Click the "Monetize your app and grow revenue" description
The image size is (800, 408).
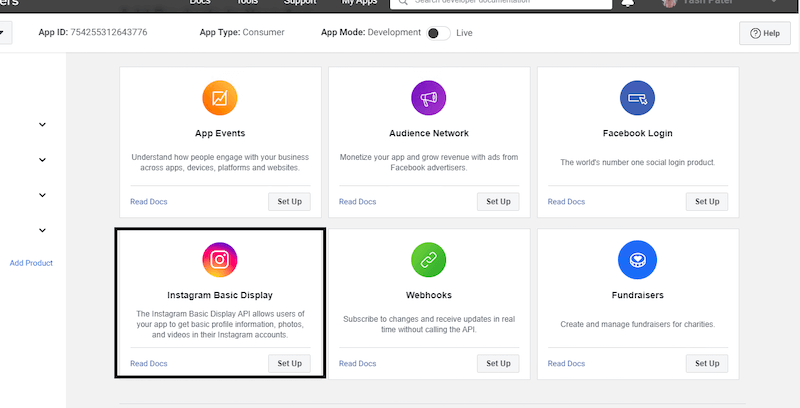(x=429, y=162)
